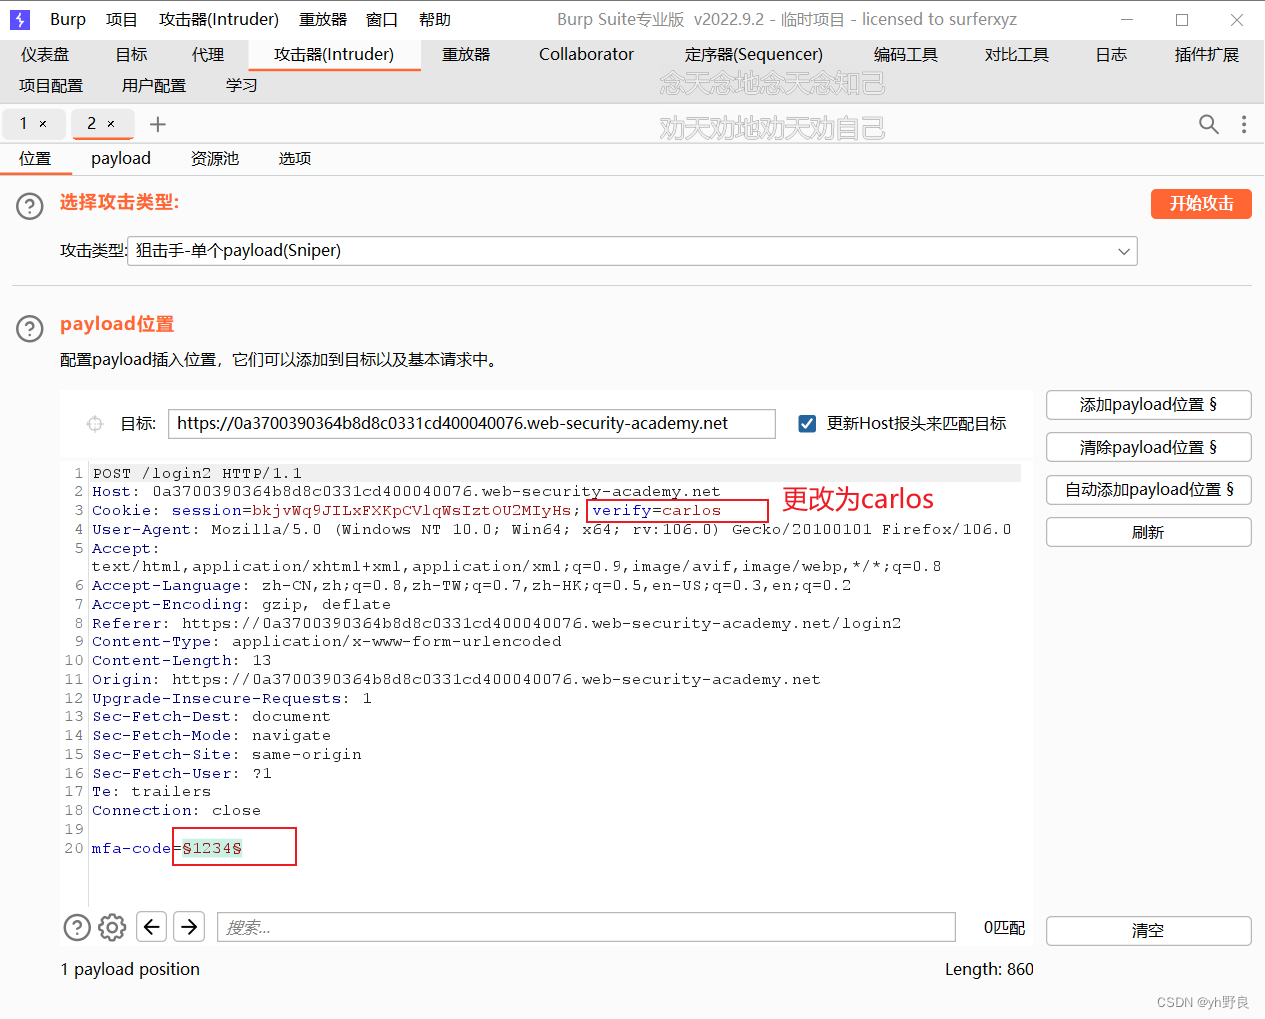
Task: Select Intruder attack tab 1
Action: coord(24,124)
